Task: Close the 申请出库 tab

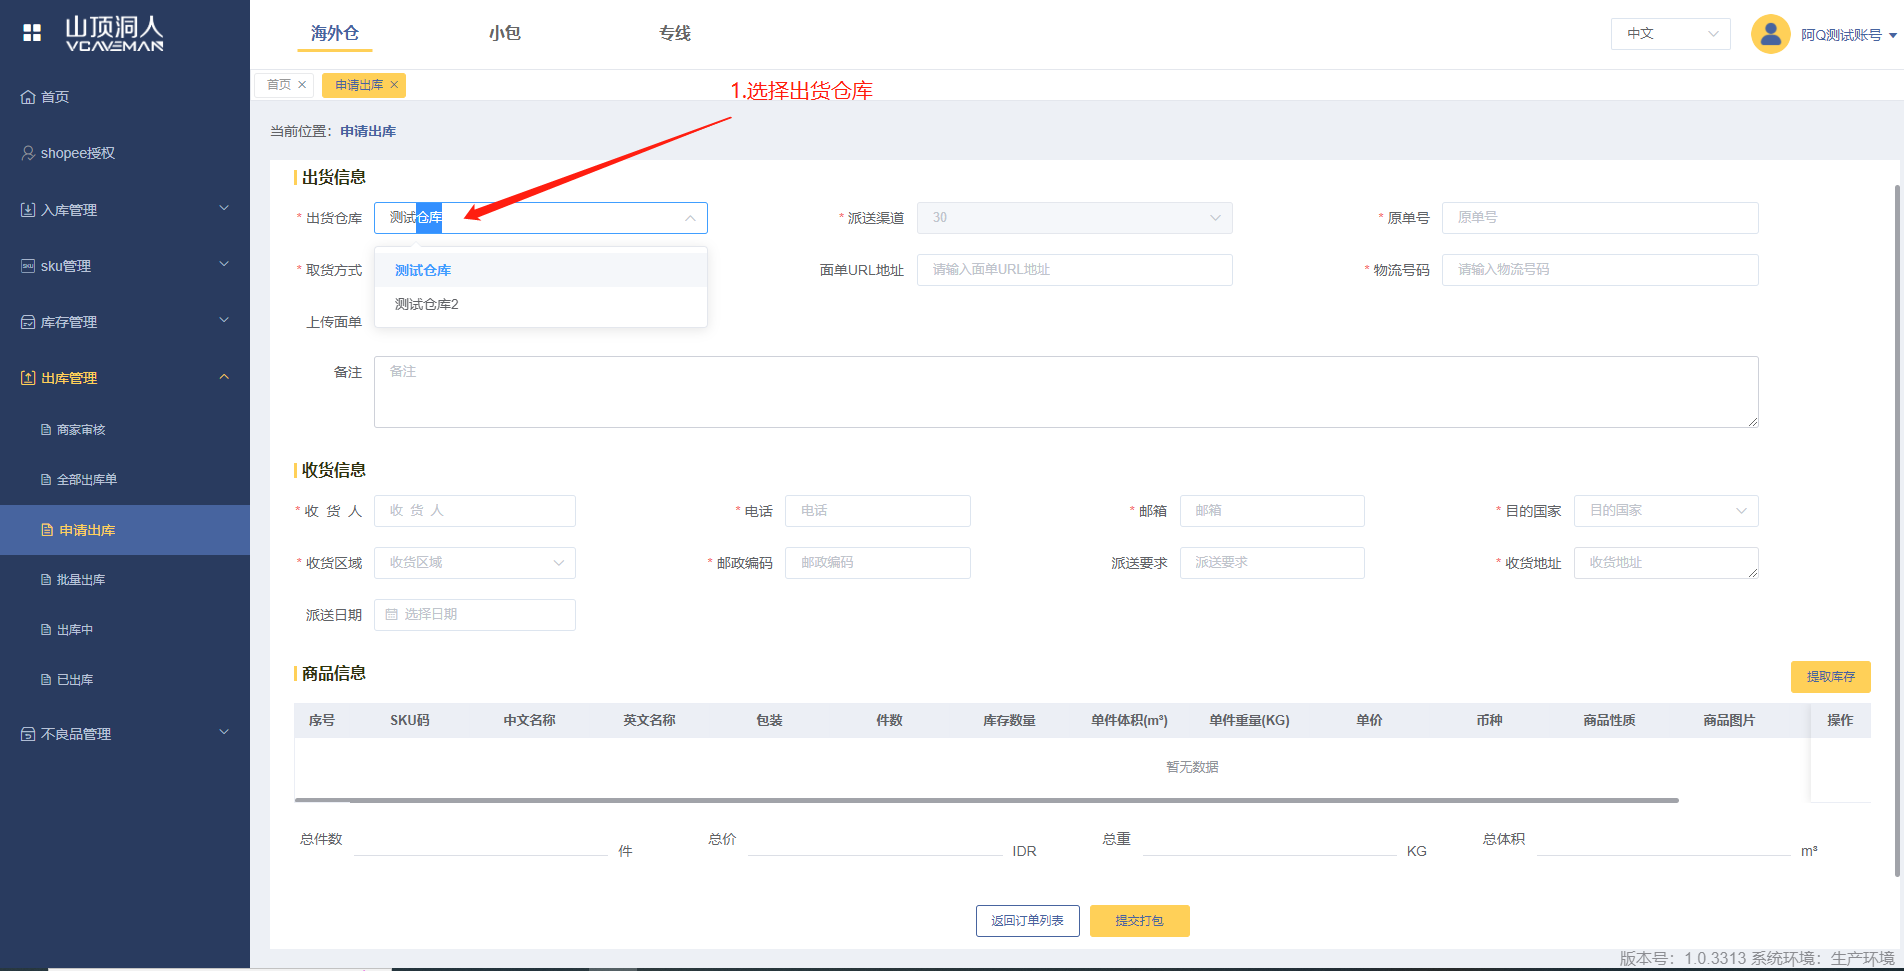Action: tap(394, 85)
